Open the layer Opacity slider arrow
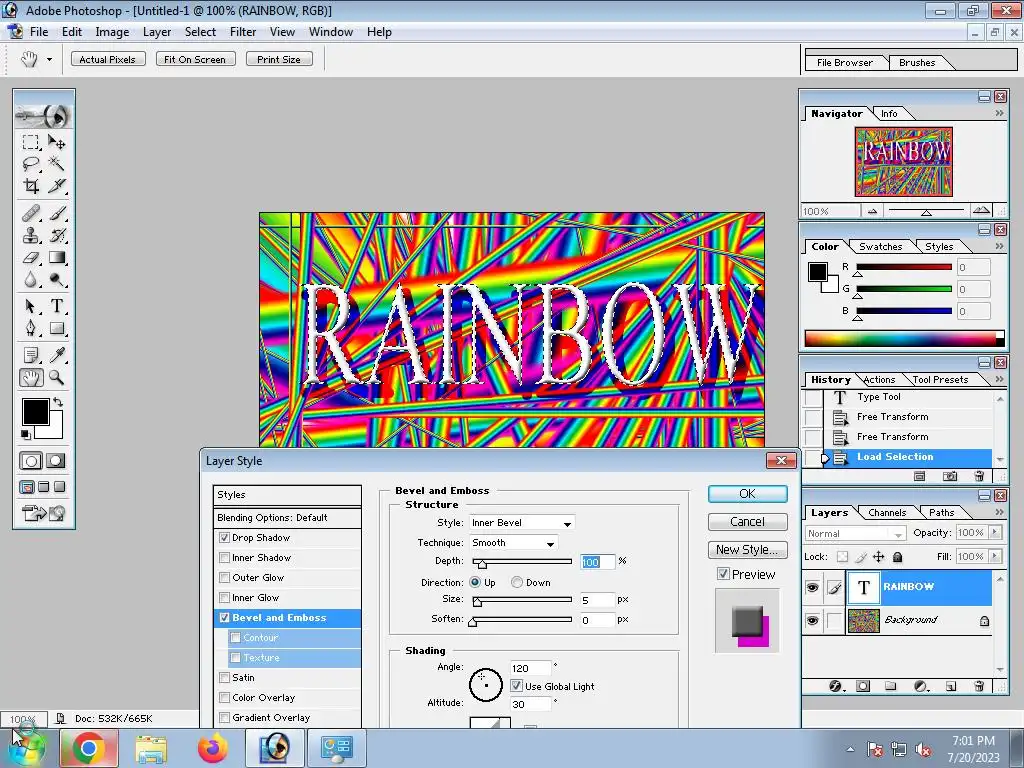The image size is (1024, 768). 995,533
